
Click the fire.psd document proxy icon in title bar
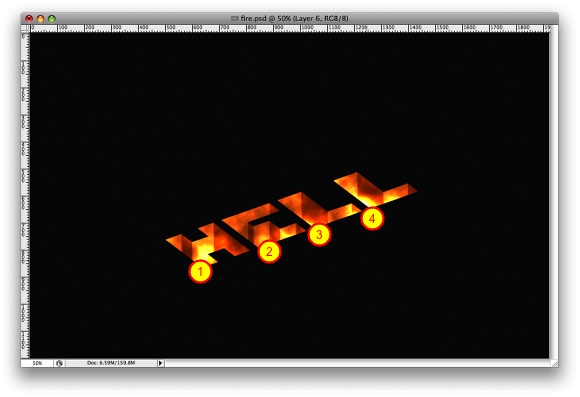pos(234,18)
